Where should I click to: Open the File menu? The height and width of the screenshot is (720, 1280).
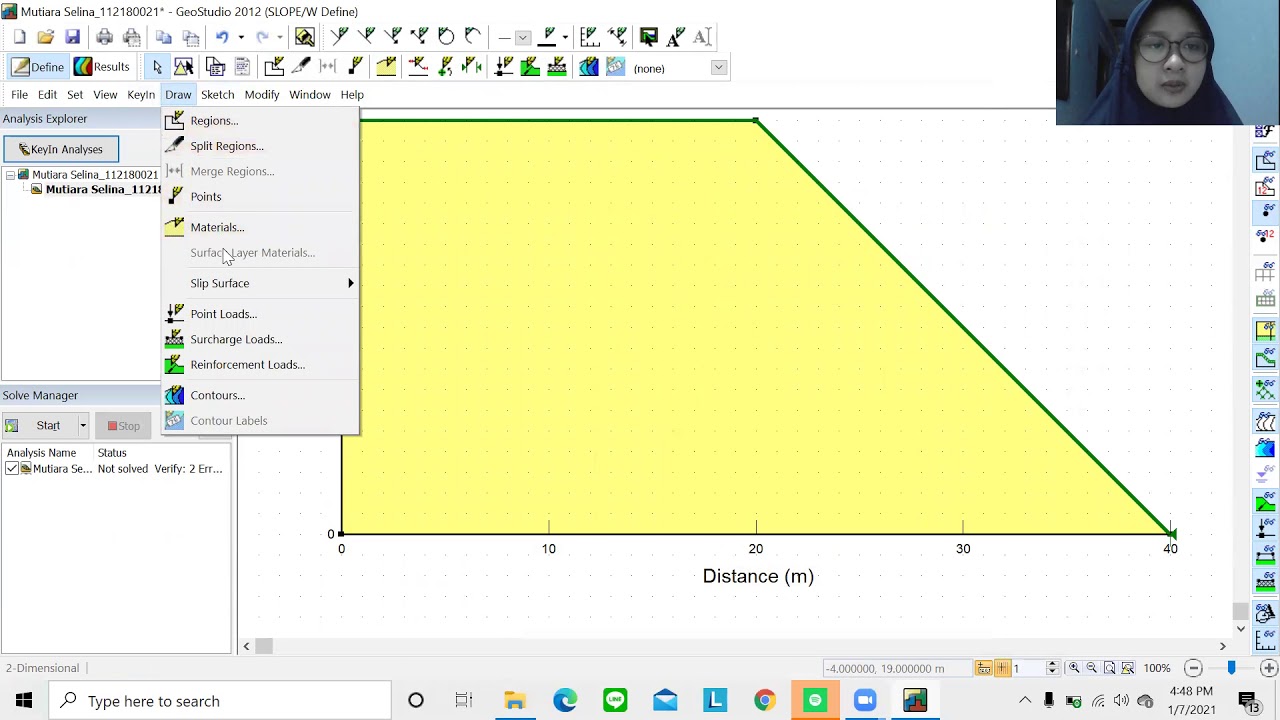(19, 94)
